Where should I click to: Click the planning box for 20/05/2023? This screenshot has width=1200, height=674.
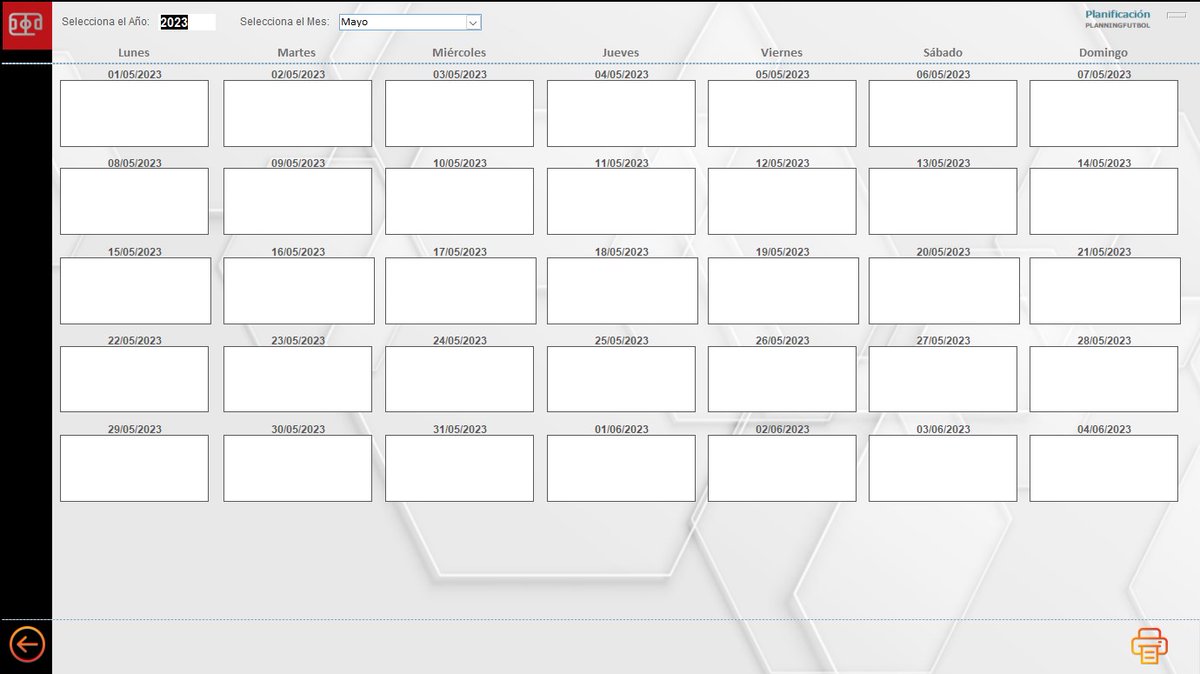pos(944,290)
